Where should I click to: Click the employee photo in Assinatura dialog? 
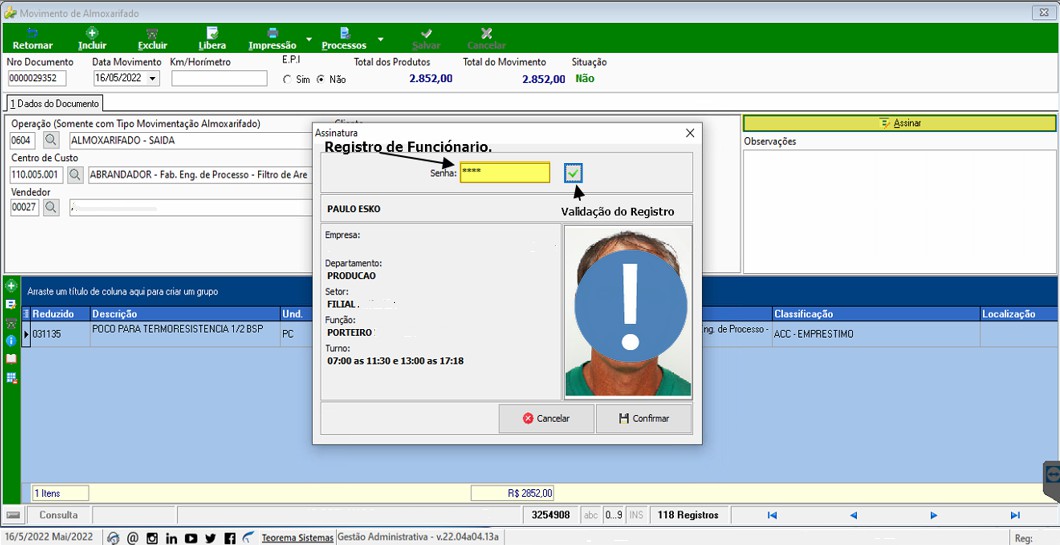coord(628,311)
